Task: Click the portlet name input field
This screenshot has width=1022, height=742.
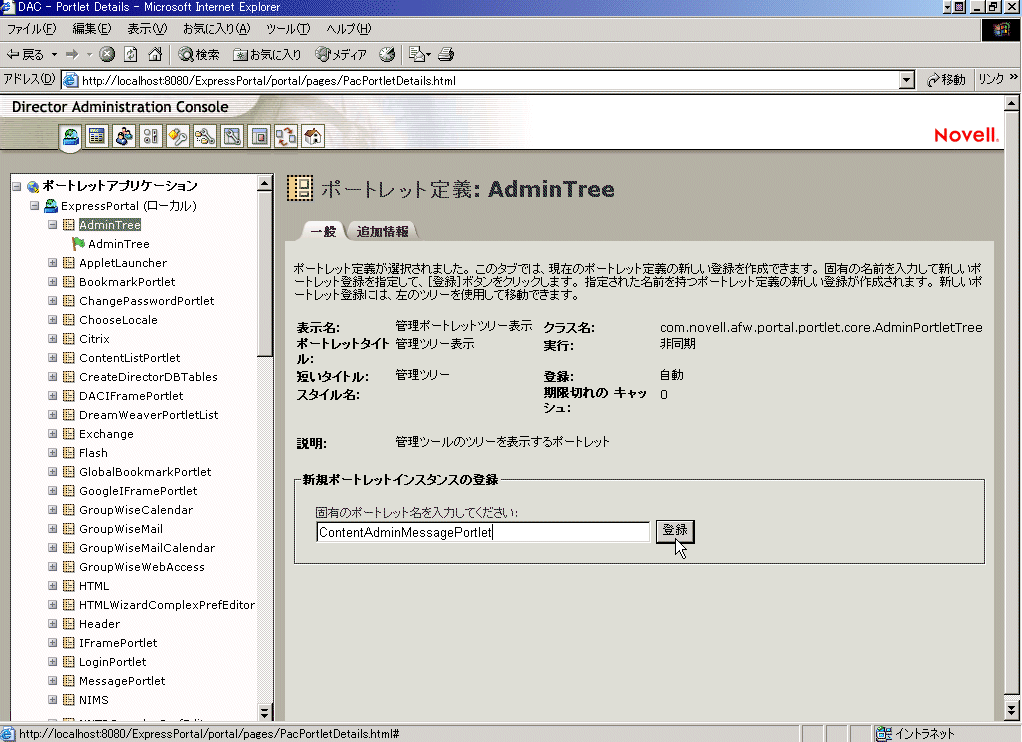Action: (483, 532)
